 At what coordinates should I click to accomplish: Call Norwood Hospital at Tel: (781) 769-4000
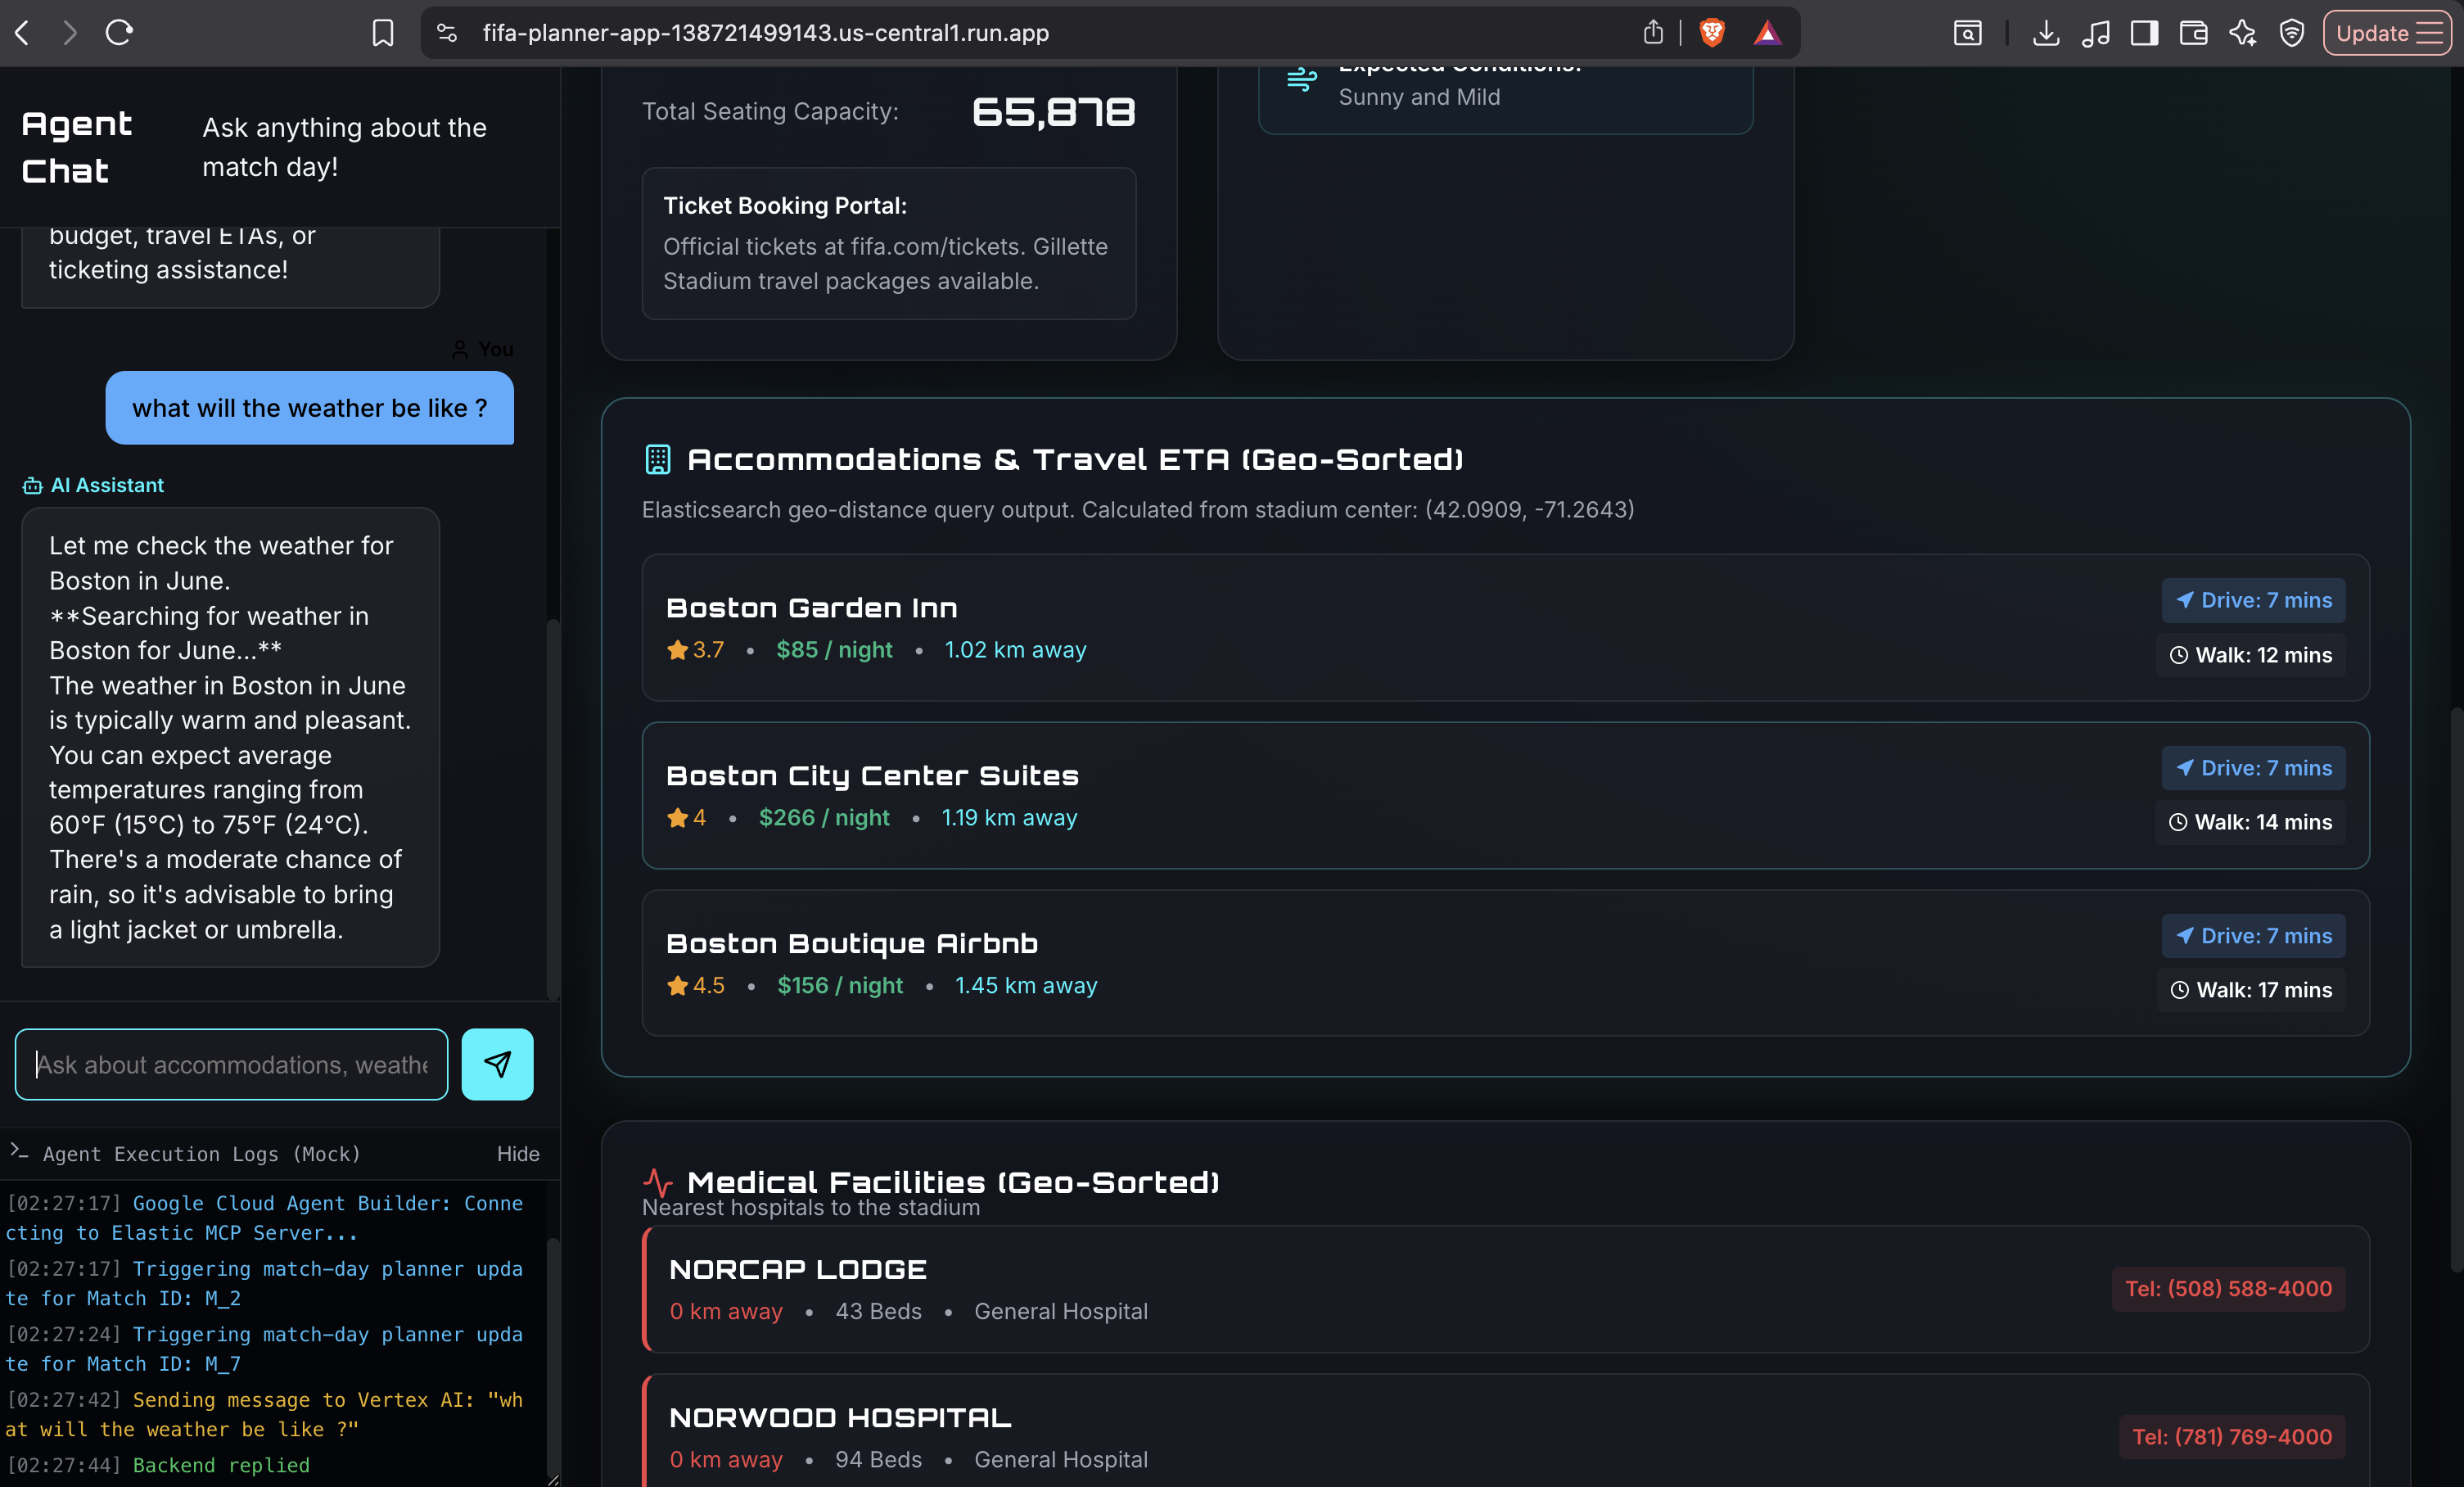(x=2232, y=1436)
